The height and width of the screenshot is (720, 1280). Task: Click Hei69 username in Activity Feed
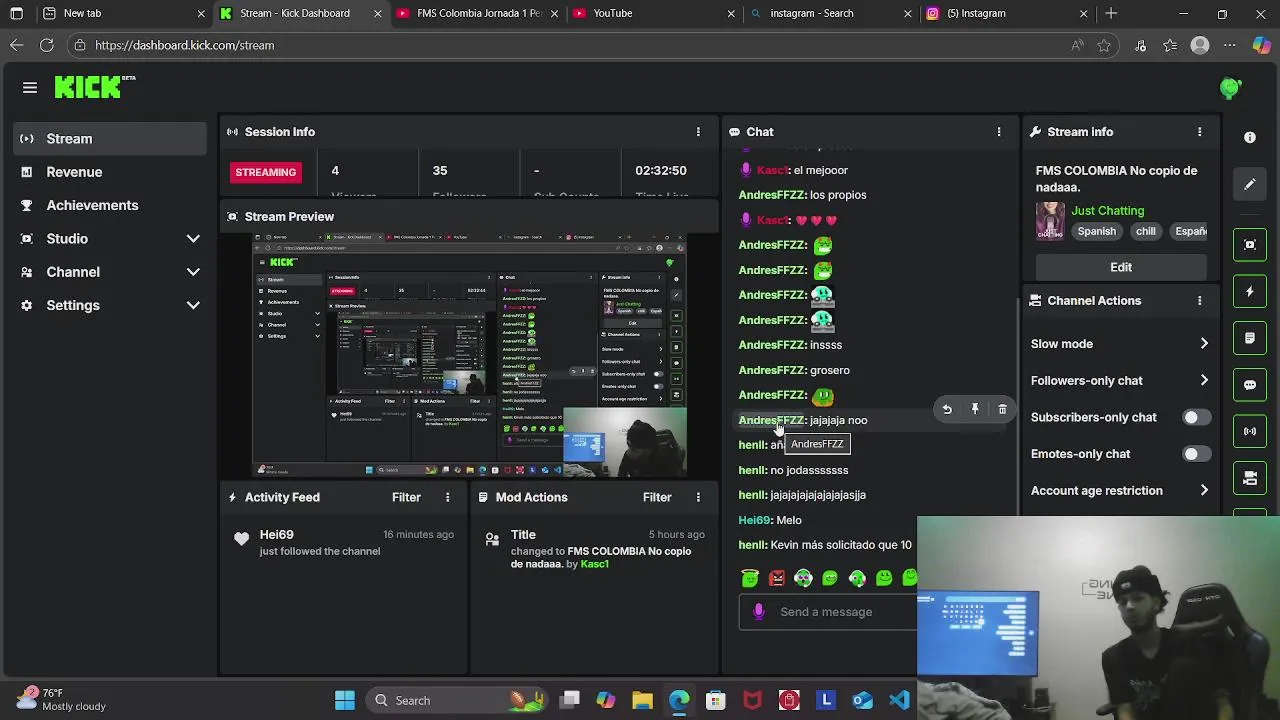tap(276, 535)
